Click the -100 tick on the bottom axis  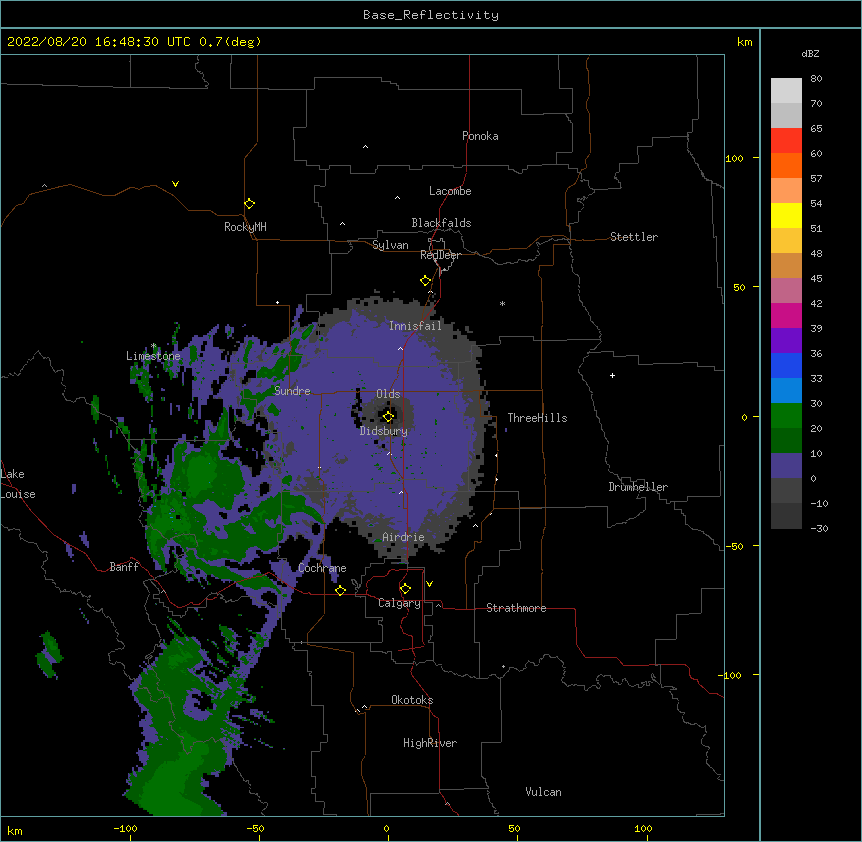tap(125, 829)
